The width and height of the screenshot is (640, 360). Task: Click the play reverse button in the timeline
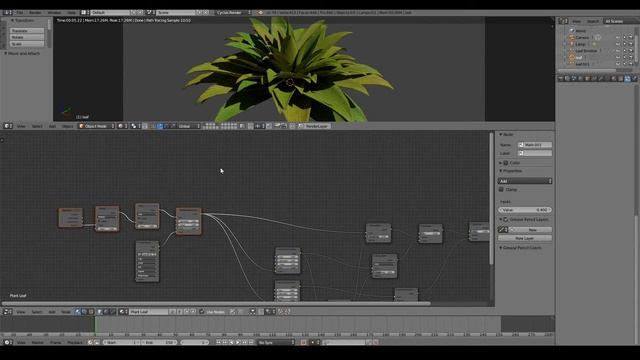point(231,342)
